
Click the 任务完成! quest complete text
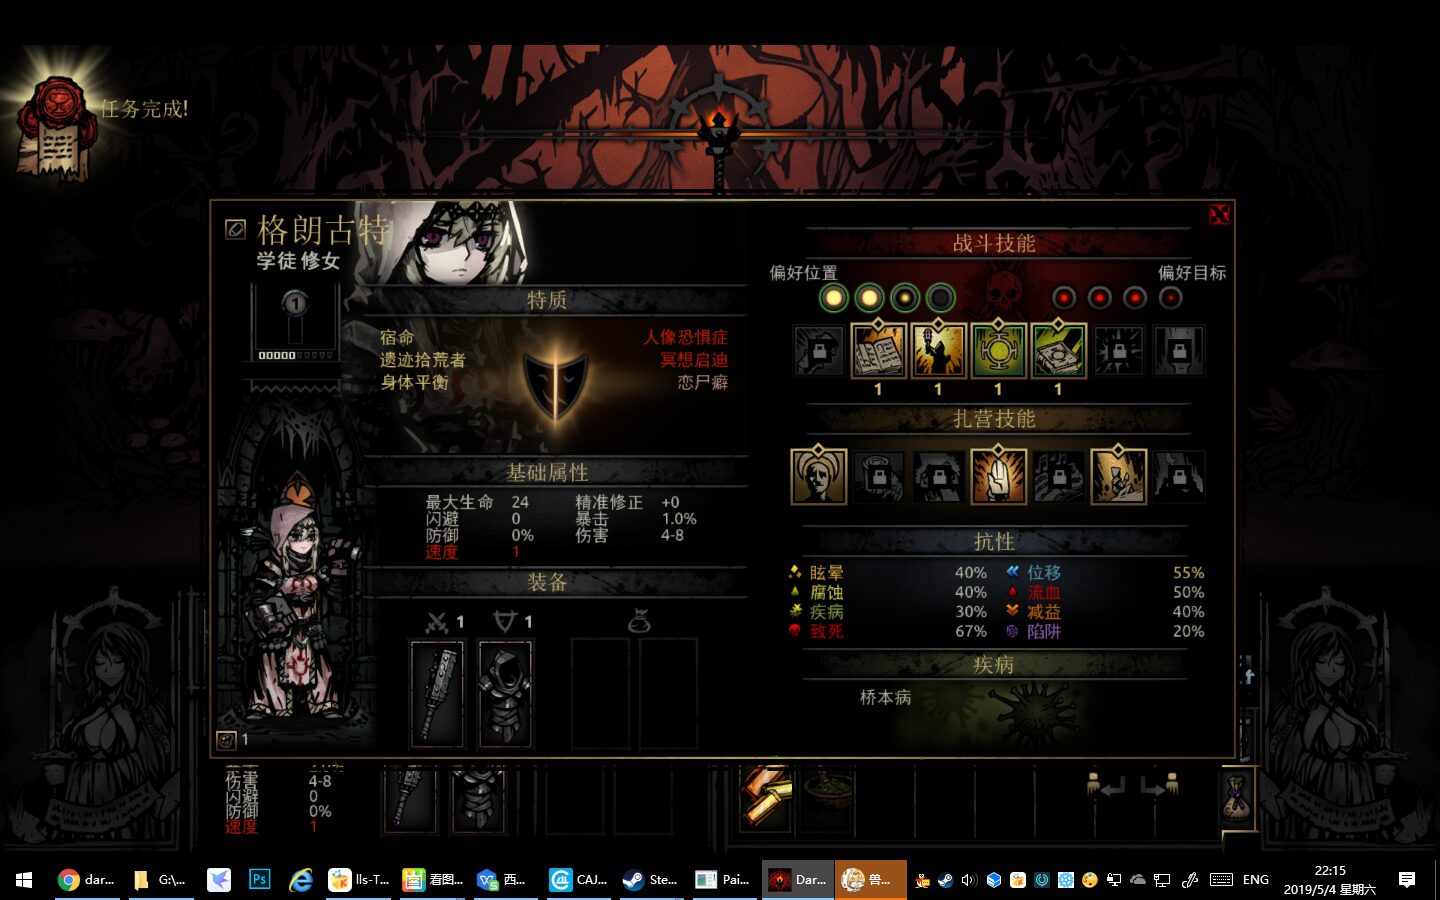pos(144,109)
